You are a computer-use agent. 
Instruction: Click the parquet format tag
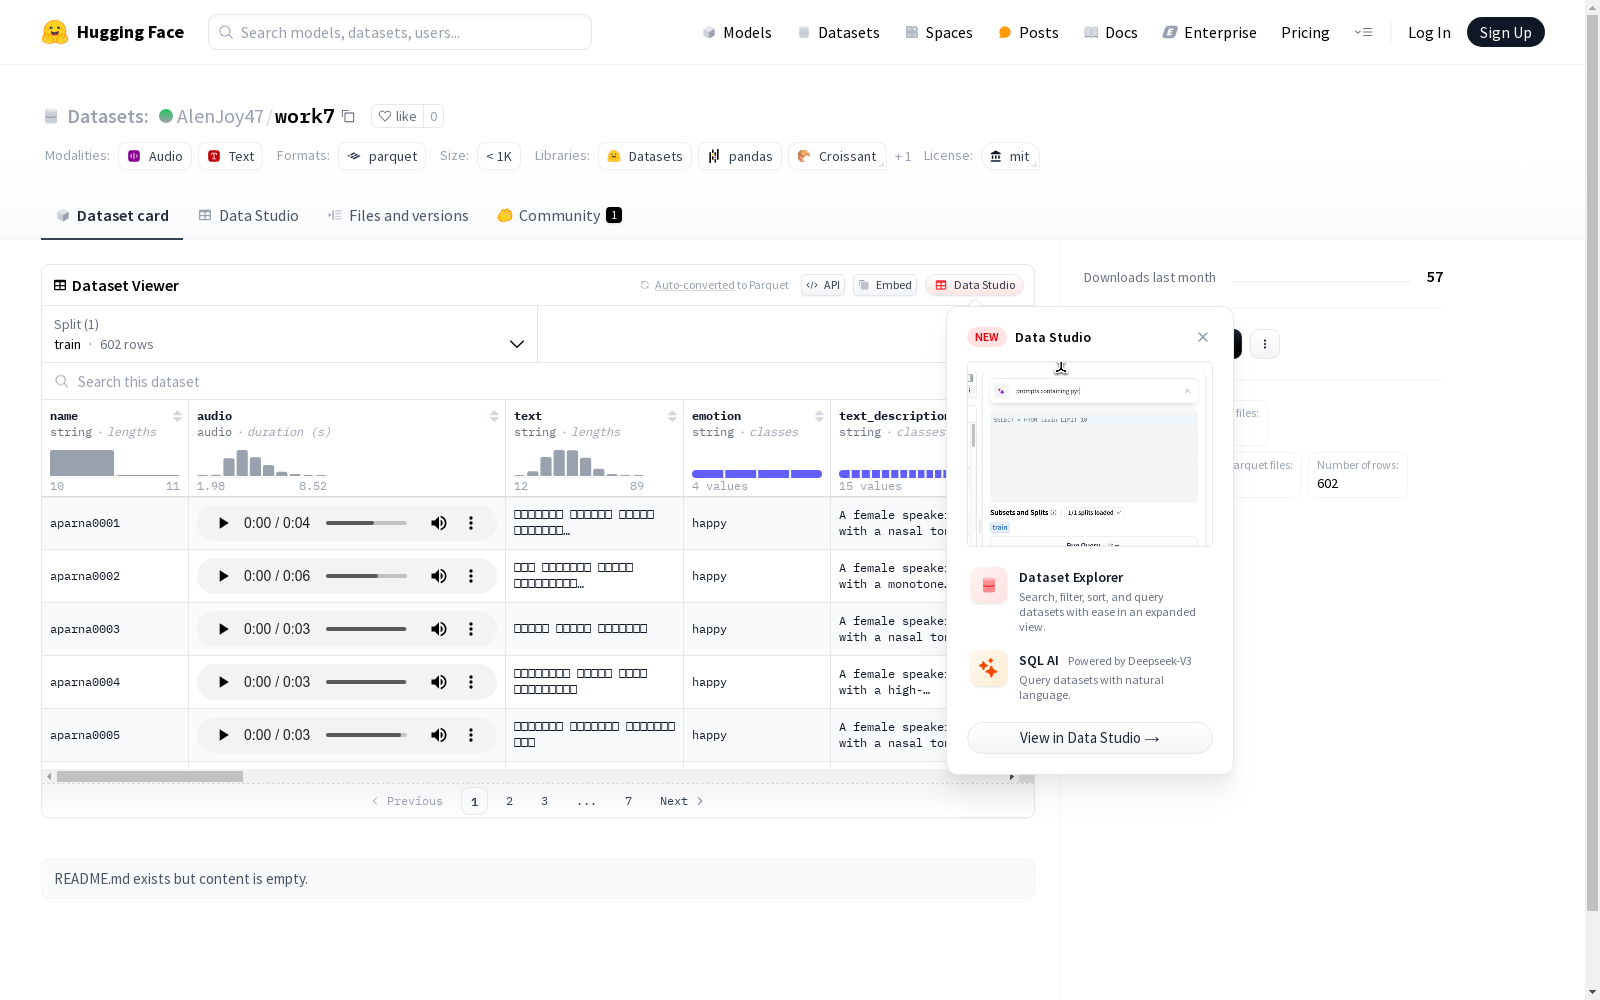point(382,156)
